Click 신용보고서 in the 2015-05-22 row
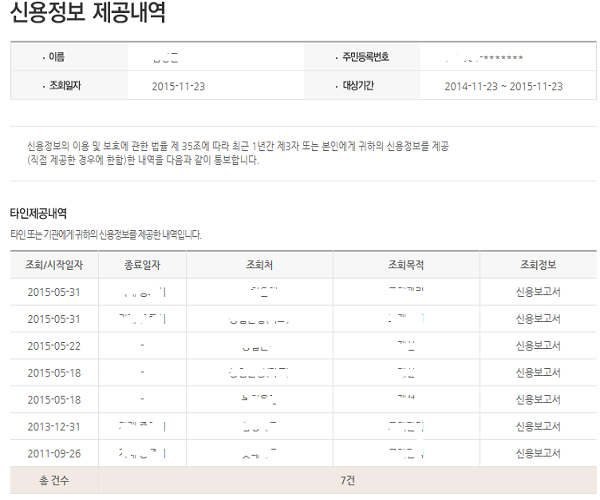The image size is (600, 500). [x=538, y=346]
